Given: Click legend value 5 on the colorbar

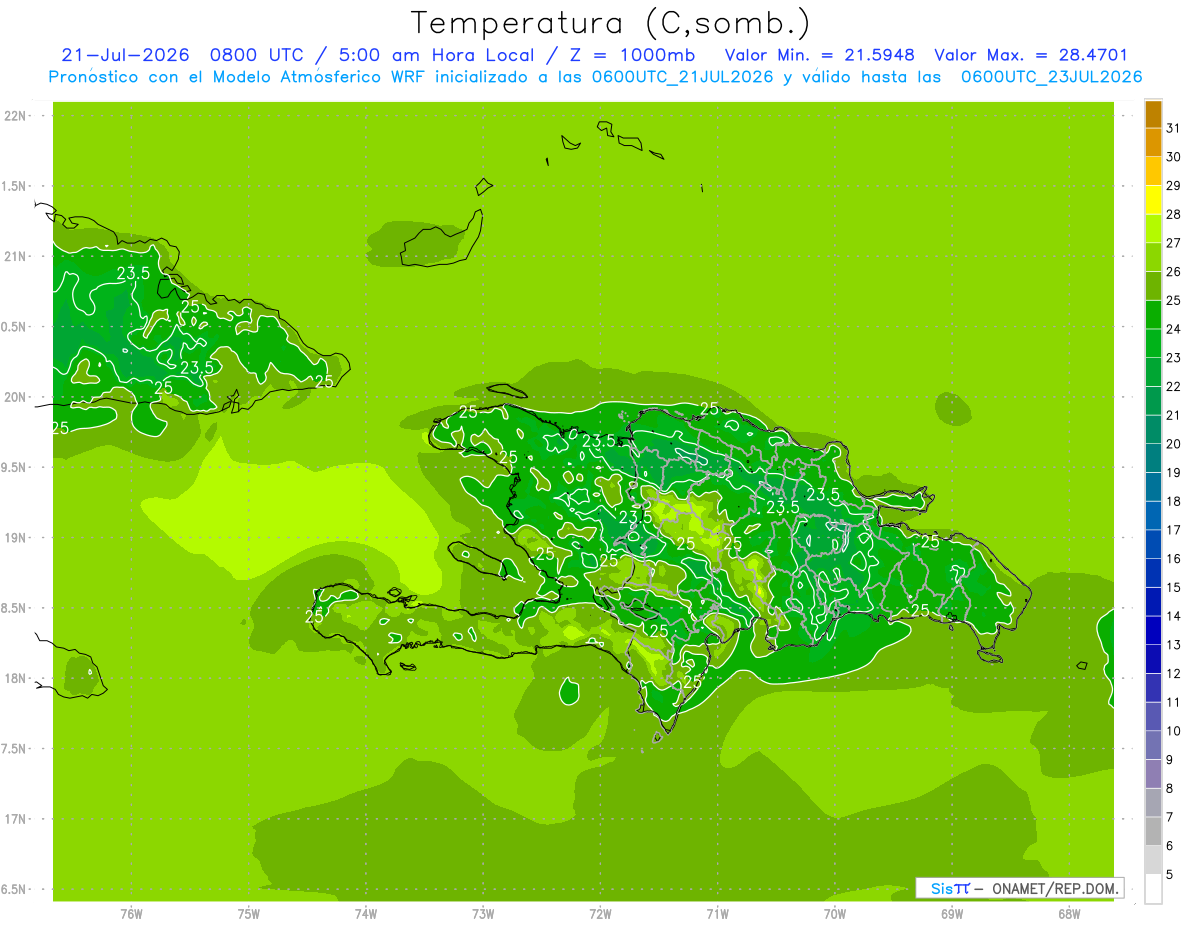Looking at the screenshot, I should point(1170,874).
